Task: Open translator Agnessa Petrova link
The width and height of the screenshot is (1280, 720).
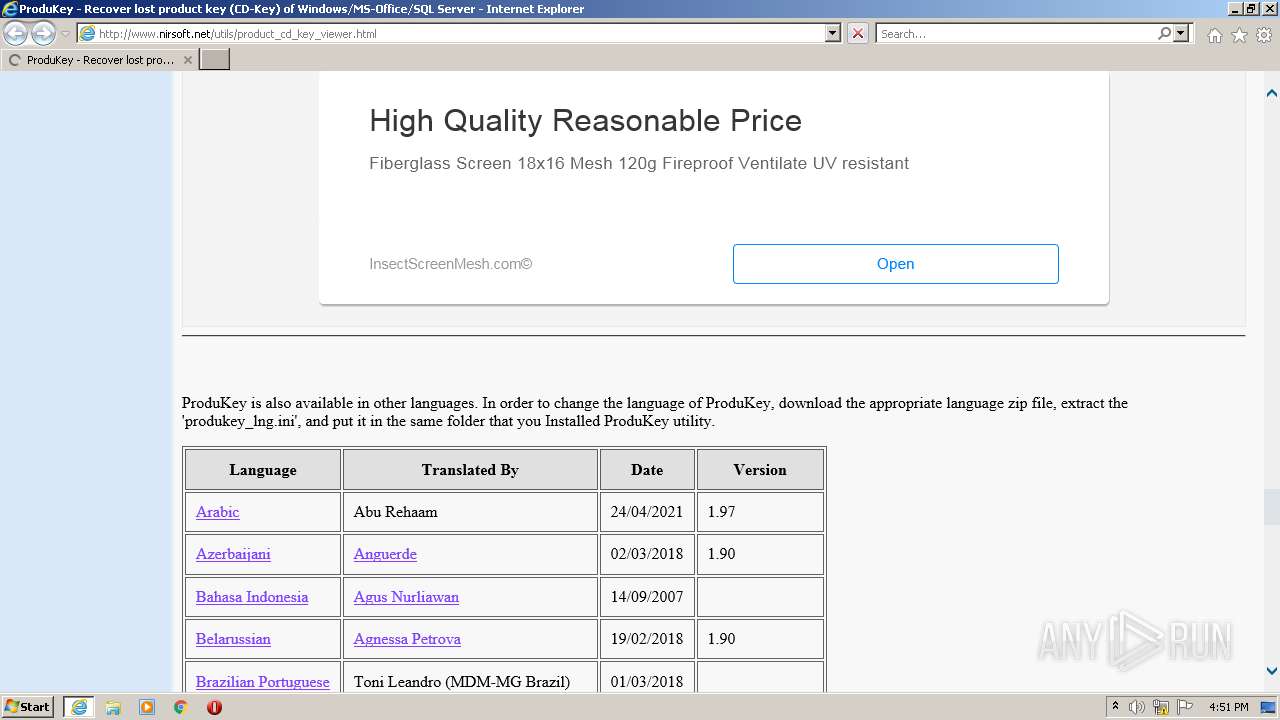Action: click(407, 639)
